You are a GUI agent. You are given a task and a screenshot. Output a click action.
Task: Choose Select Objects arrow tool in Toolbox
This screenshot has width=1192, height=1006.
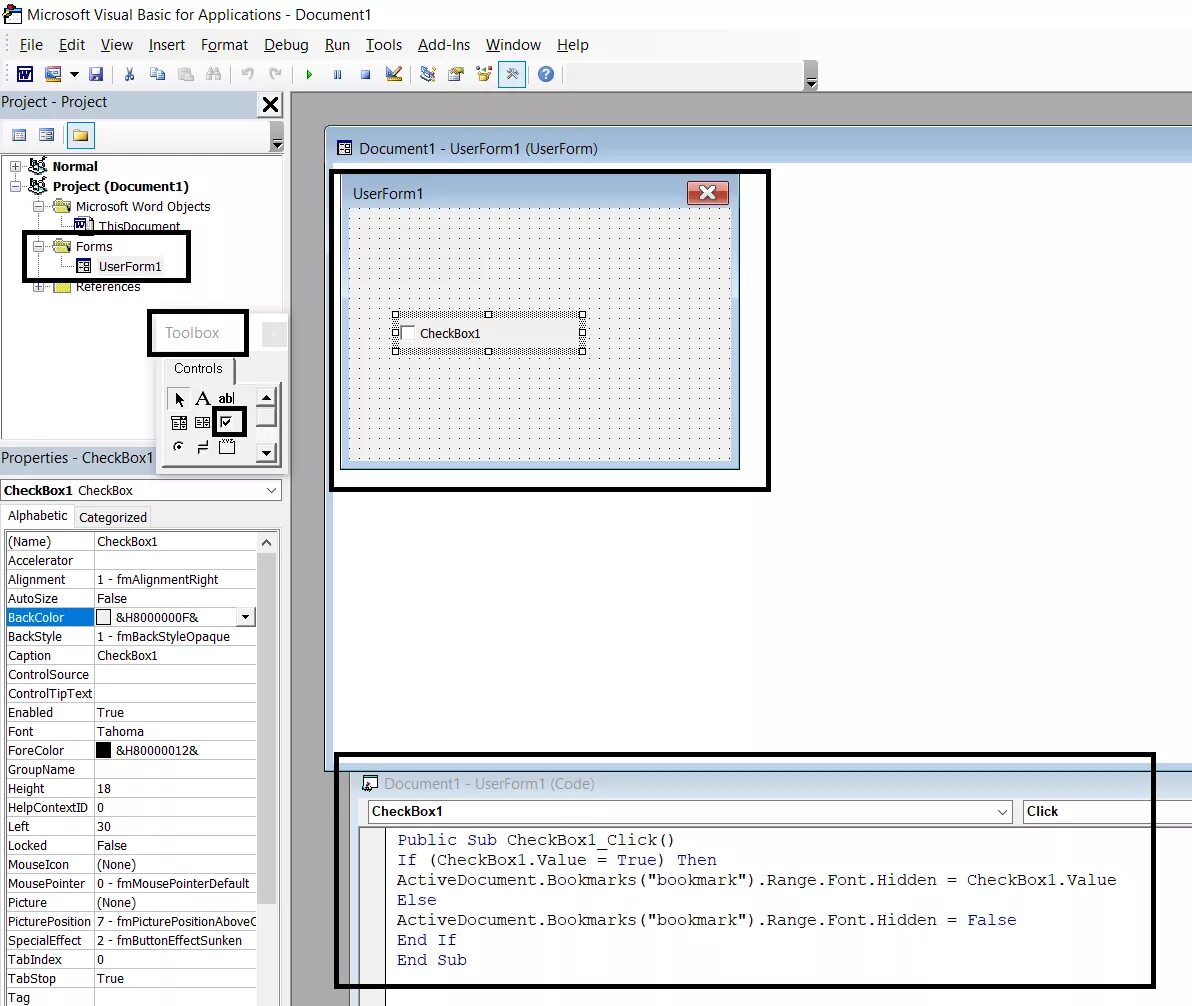[x=179, y=398]
